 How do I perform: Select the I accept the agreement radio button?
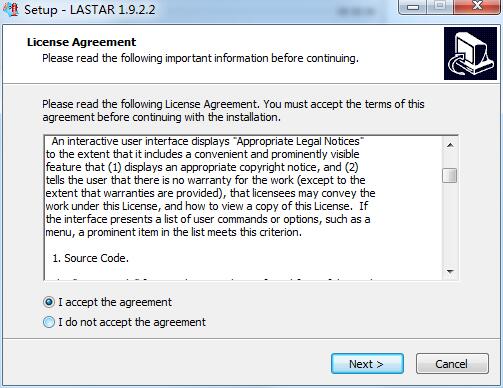click(49, 302)
